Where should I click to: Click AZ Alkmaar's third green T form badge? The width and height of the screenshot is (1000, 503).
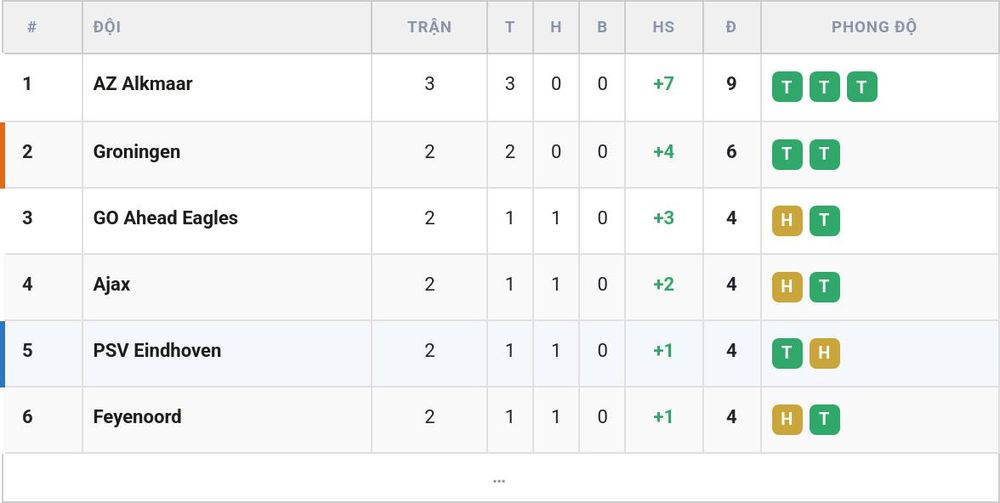tap(862, 87)
